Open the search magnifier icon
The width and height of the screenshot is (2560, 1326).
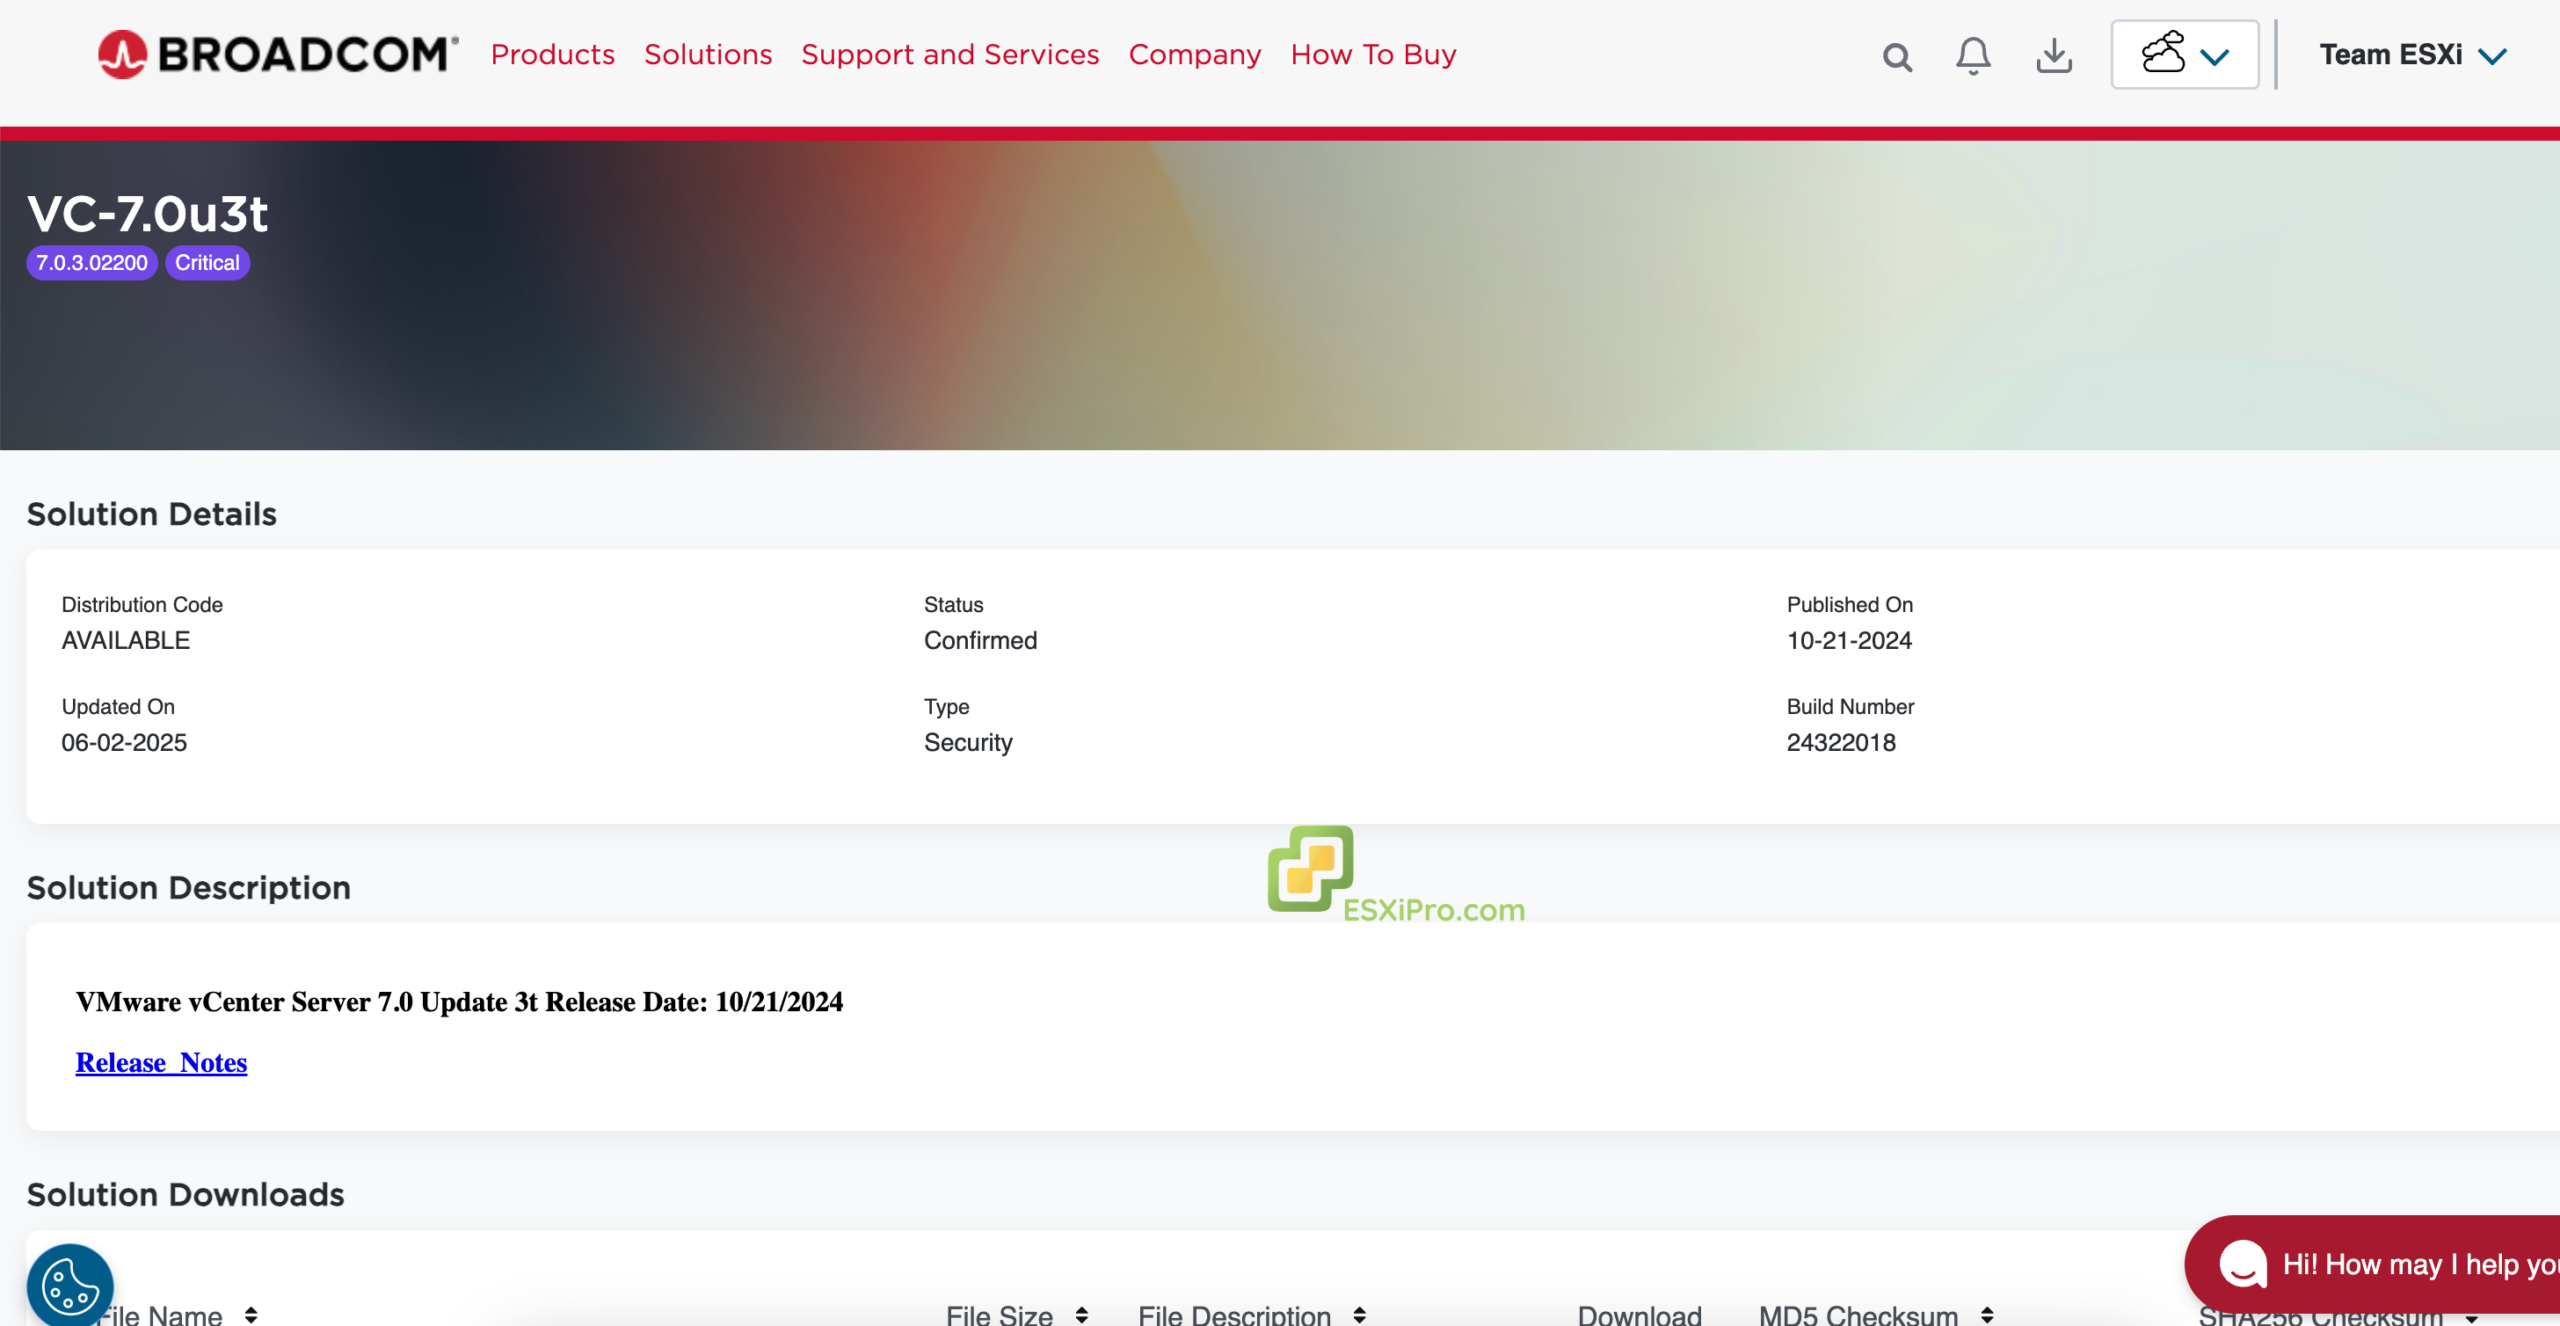[1896, 57]
